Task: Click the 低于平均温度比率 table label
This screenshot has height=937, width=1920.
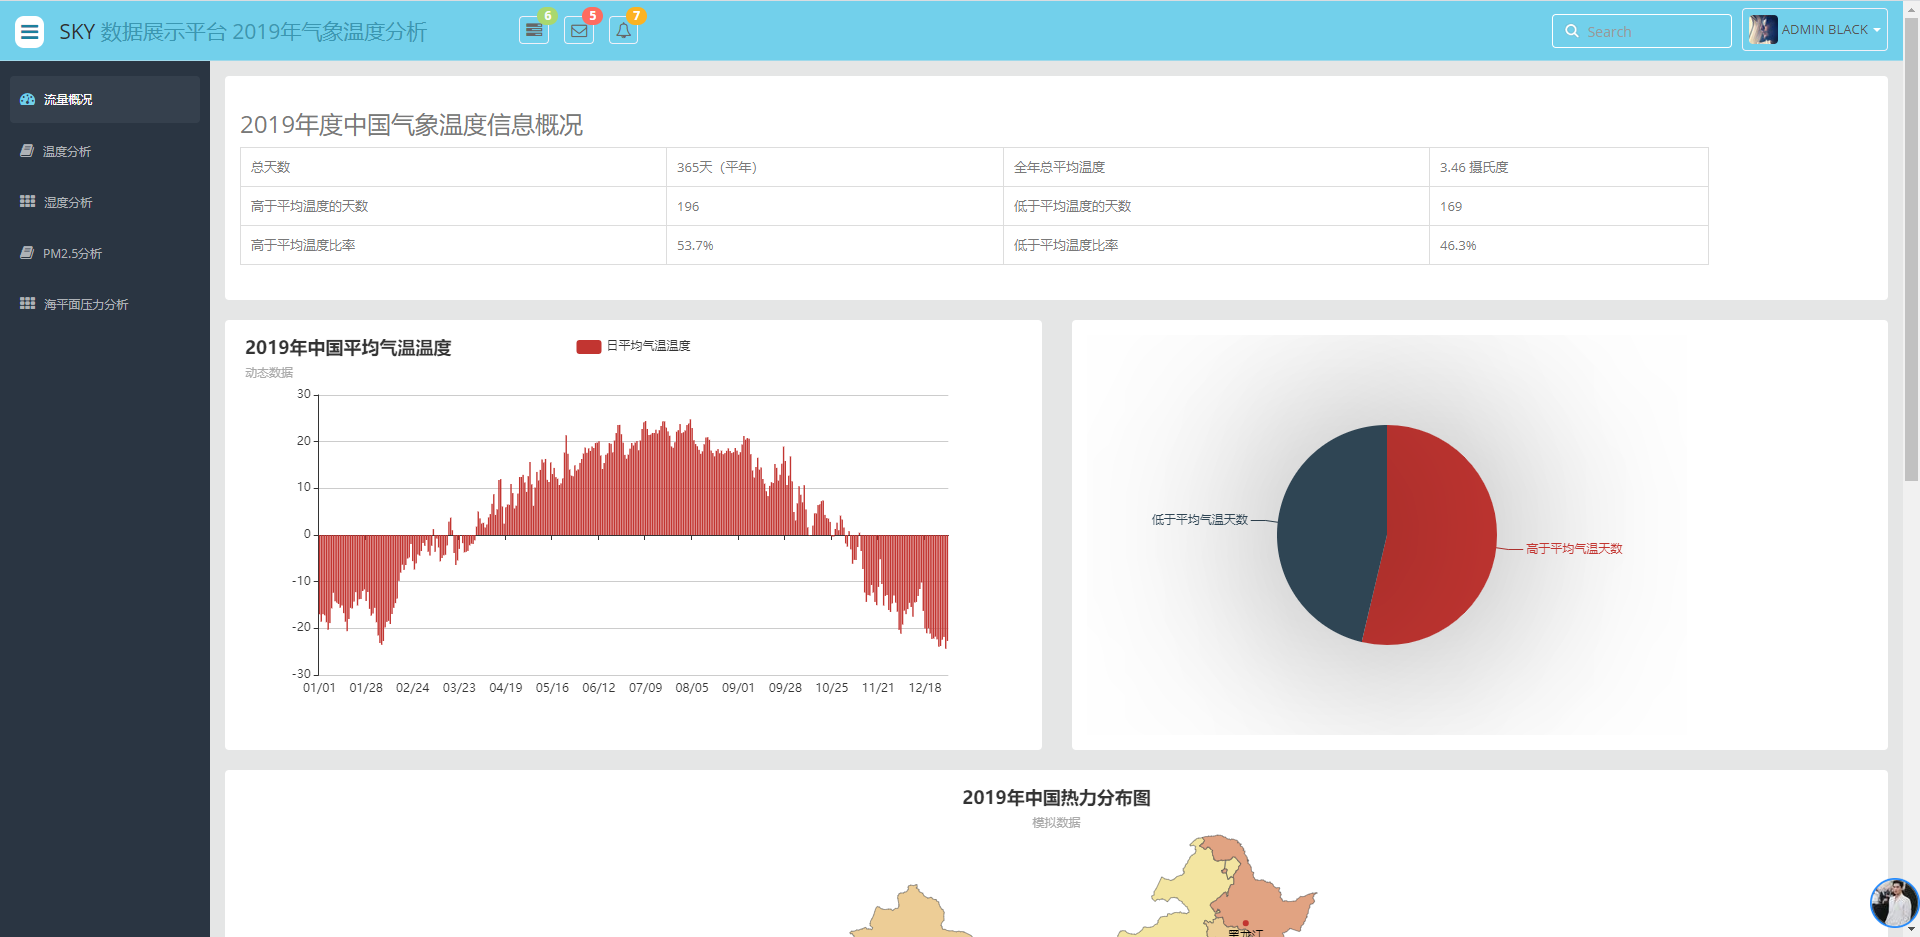Action: [1066, 245]
